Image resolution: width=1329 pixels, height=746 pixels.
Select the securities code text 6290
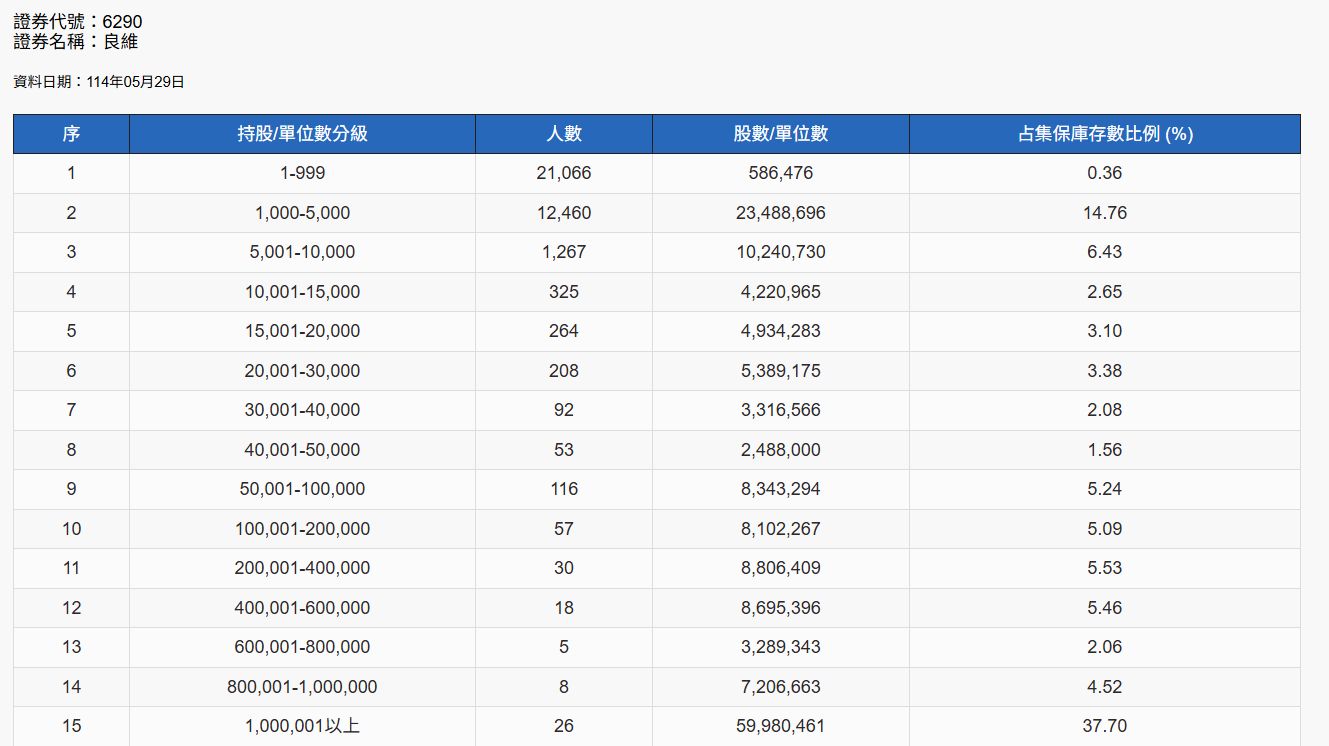point(123,21)
